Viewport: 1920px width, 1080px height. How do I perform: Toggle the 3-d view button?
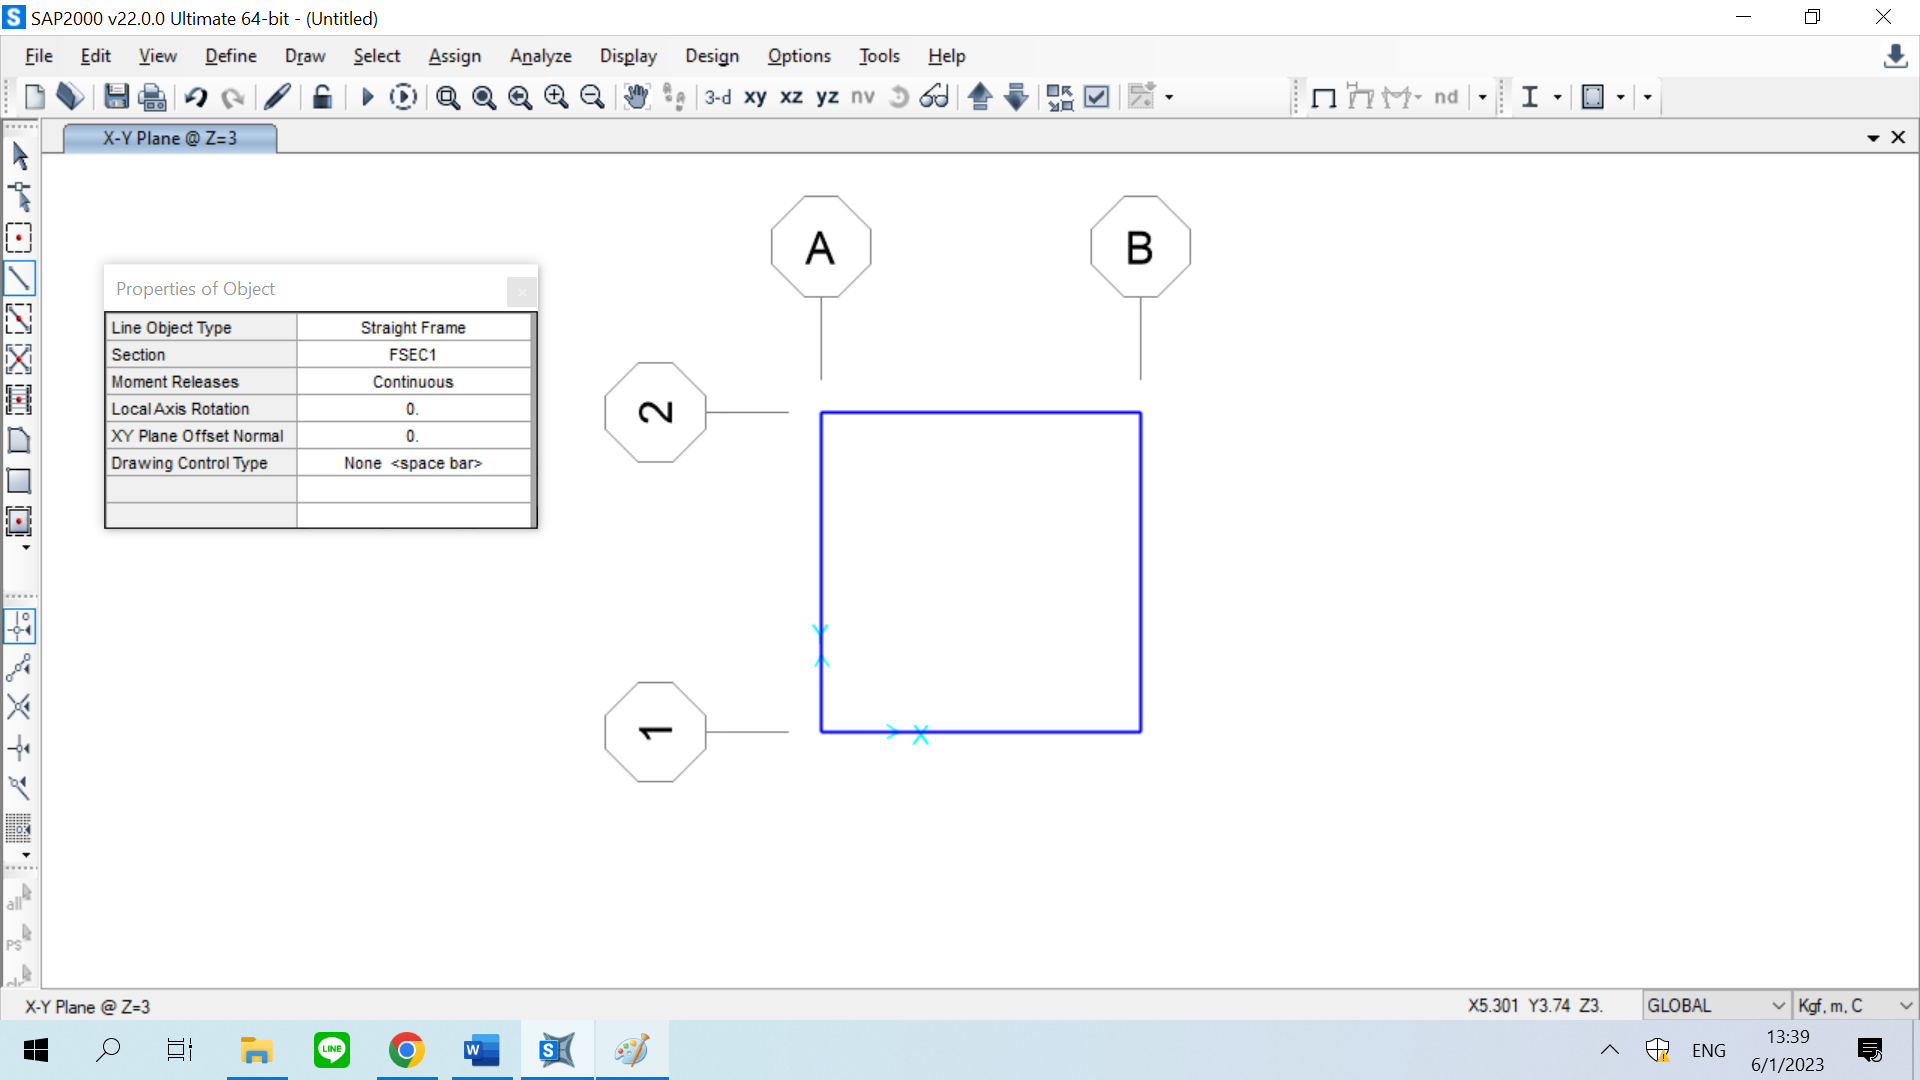click(x=717, y=97)
